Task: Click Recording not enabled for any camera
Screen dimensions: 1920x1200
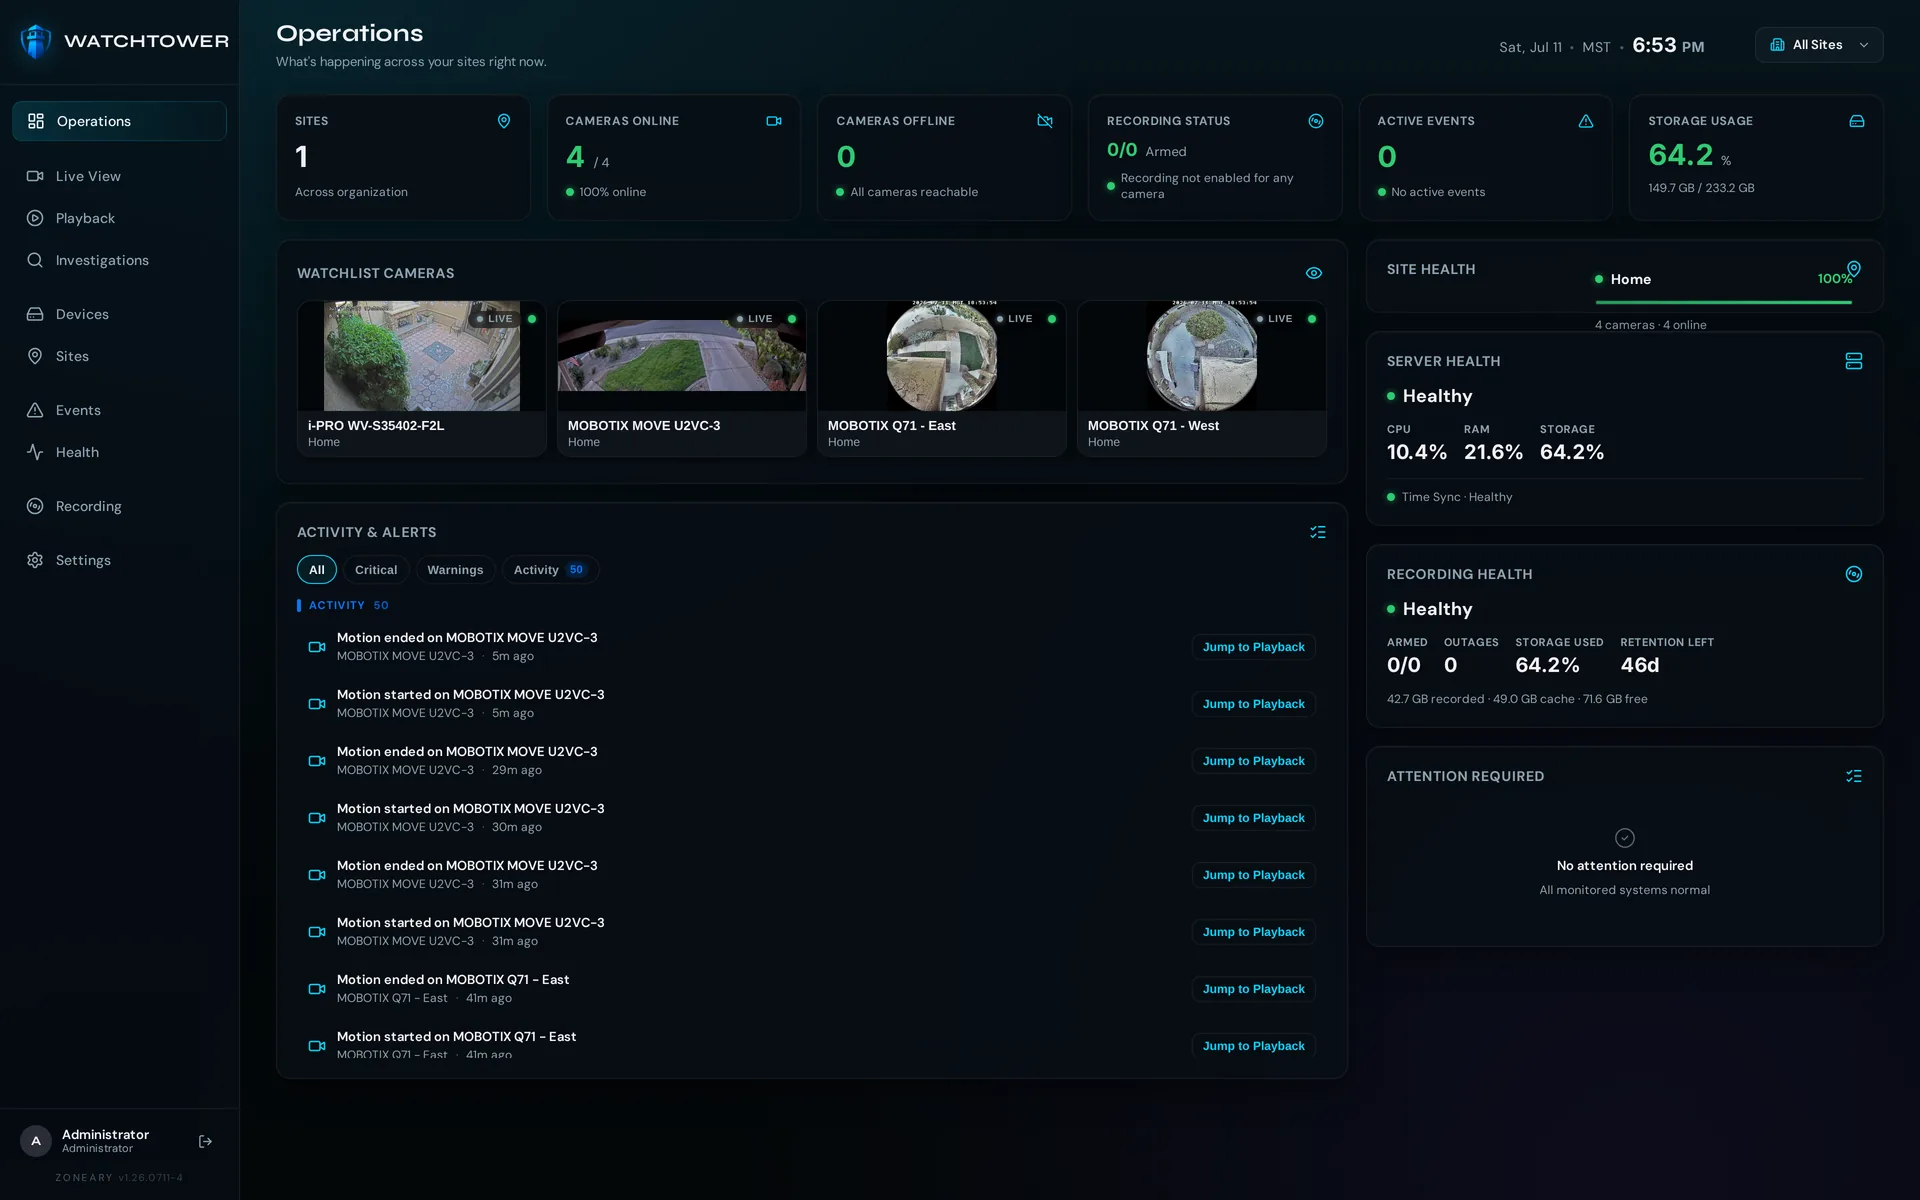Action: coord(1207,185)
